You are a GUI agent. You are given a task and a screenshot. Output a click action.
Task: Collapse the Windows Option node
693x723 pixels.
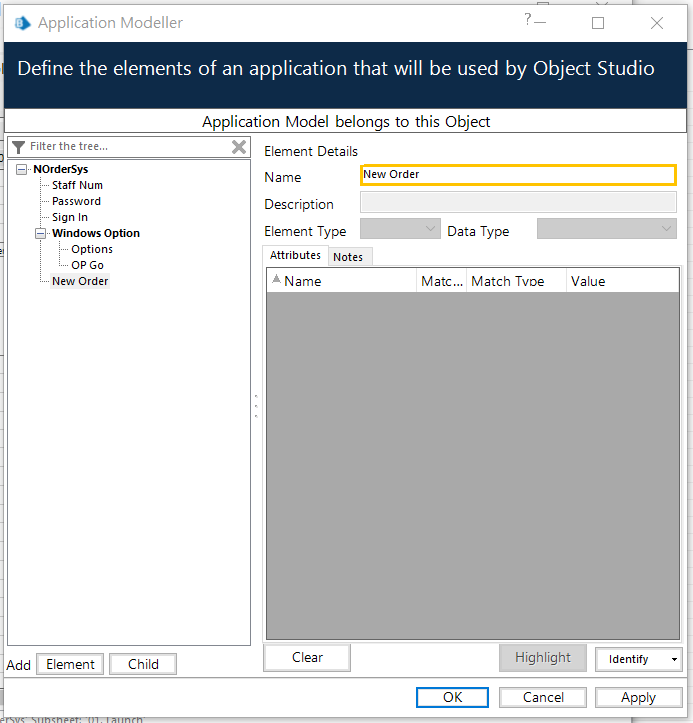[x=41, y=233]
